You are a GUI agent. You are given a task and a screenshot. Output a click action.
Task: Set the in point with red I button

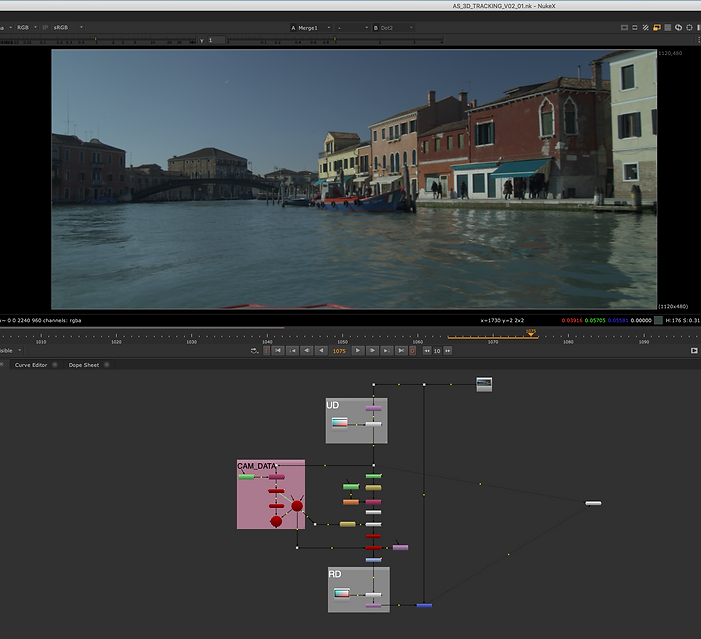tap(266, 351)
